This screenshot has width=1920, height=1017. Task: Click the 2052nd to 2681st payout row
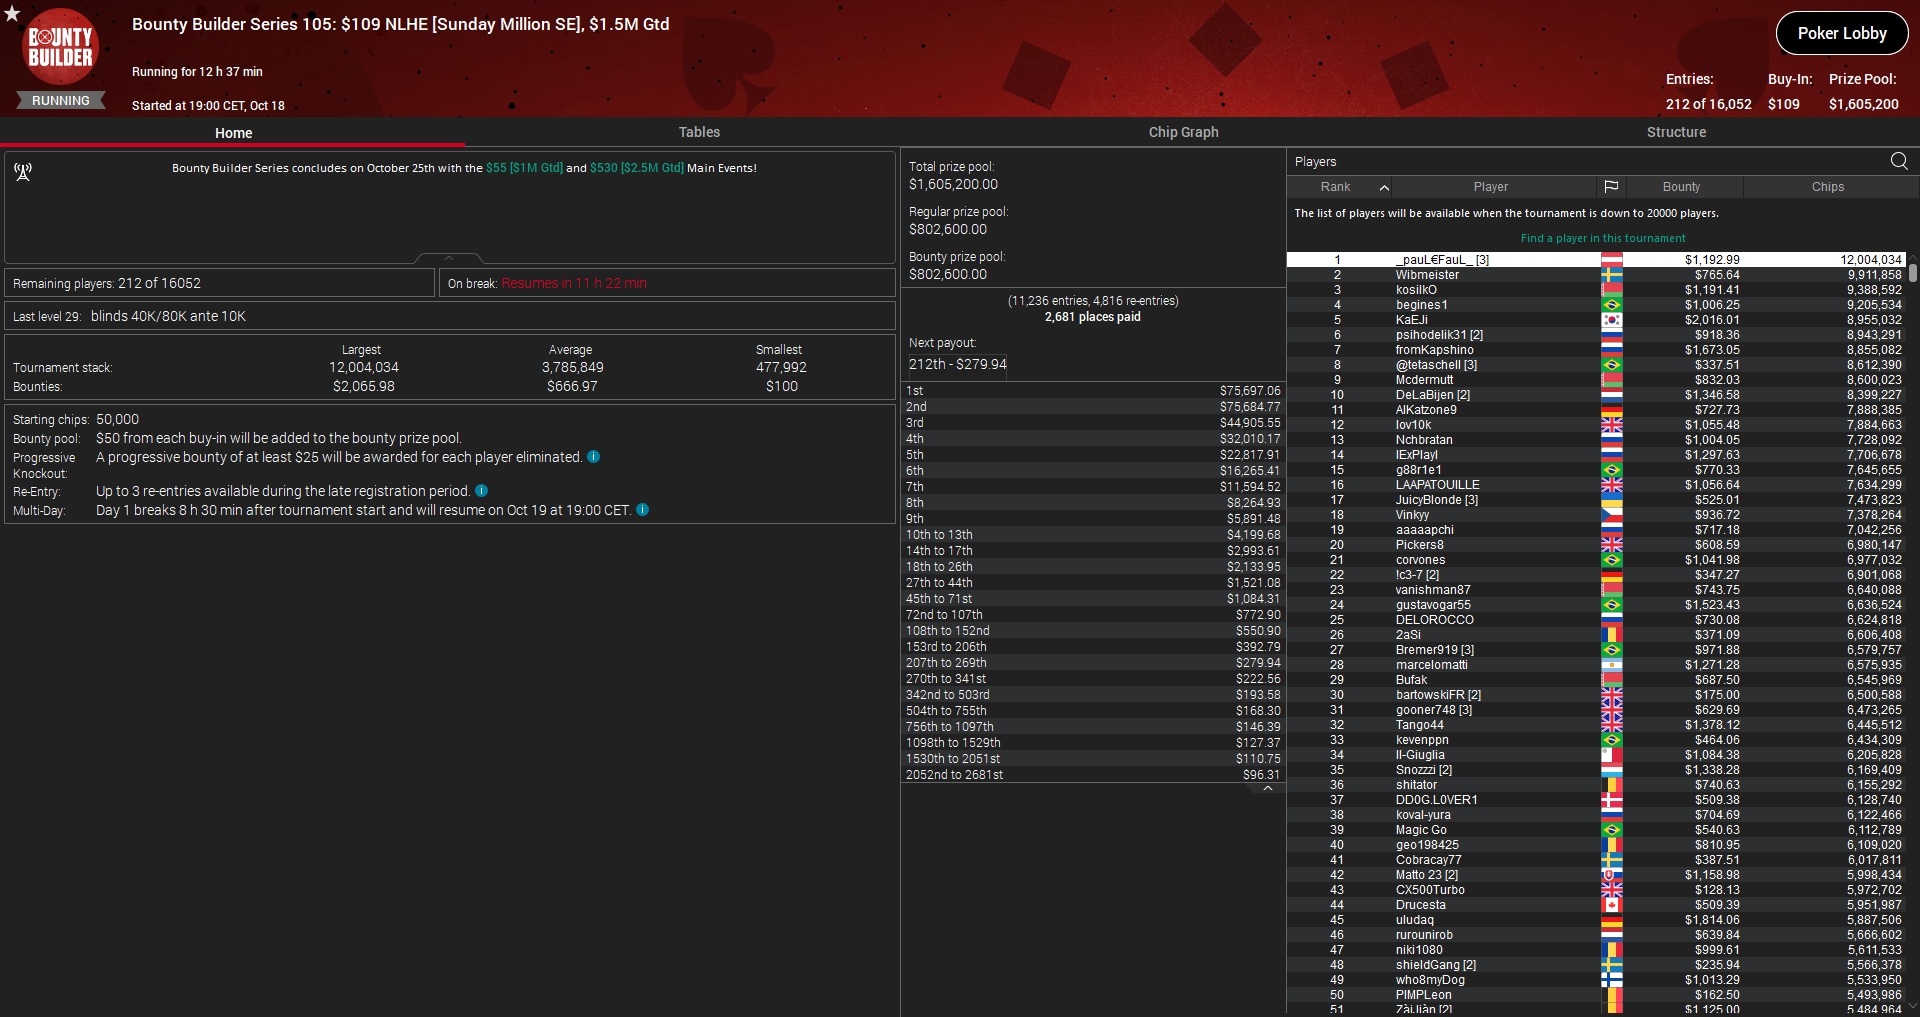pyautogui.click(x=1093, y=775)
